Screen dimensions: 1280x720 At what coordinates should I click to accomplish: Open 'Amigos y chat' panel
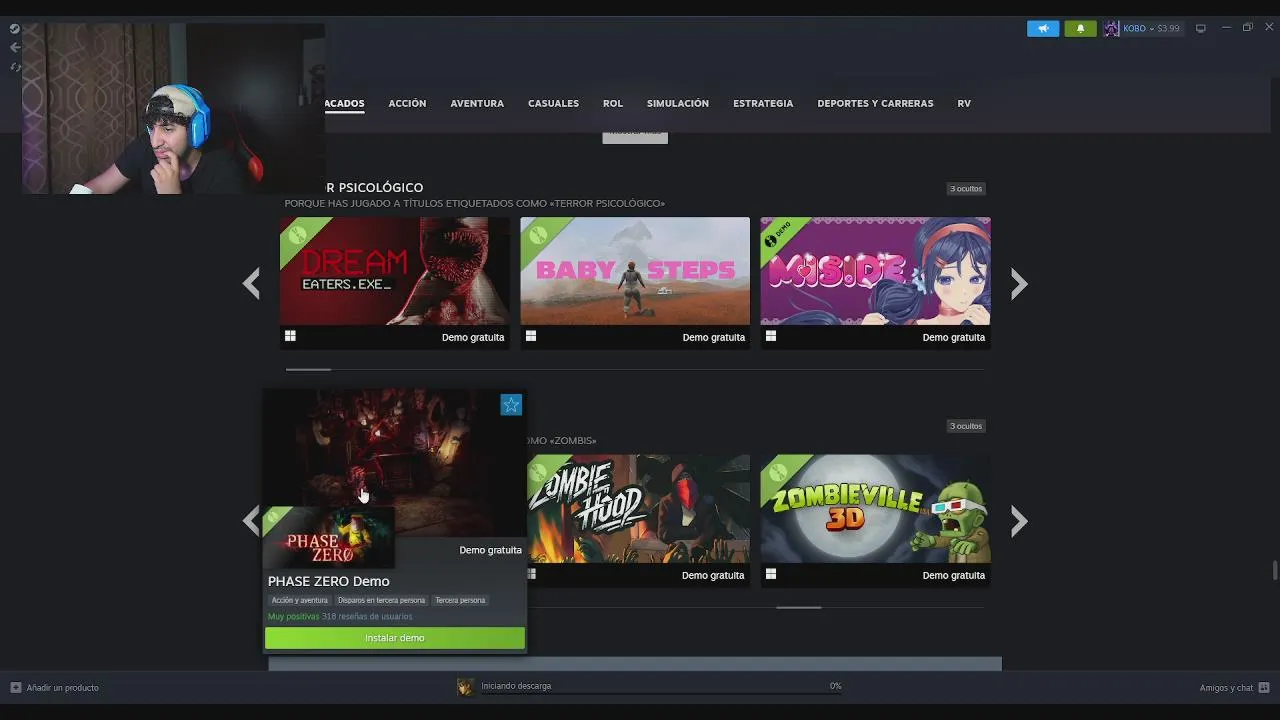(1226, 688)
